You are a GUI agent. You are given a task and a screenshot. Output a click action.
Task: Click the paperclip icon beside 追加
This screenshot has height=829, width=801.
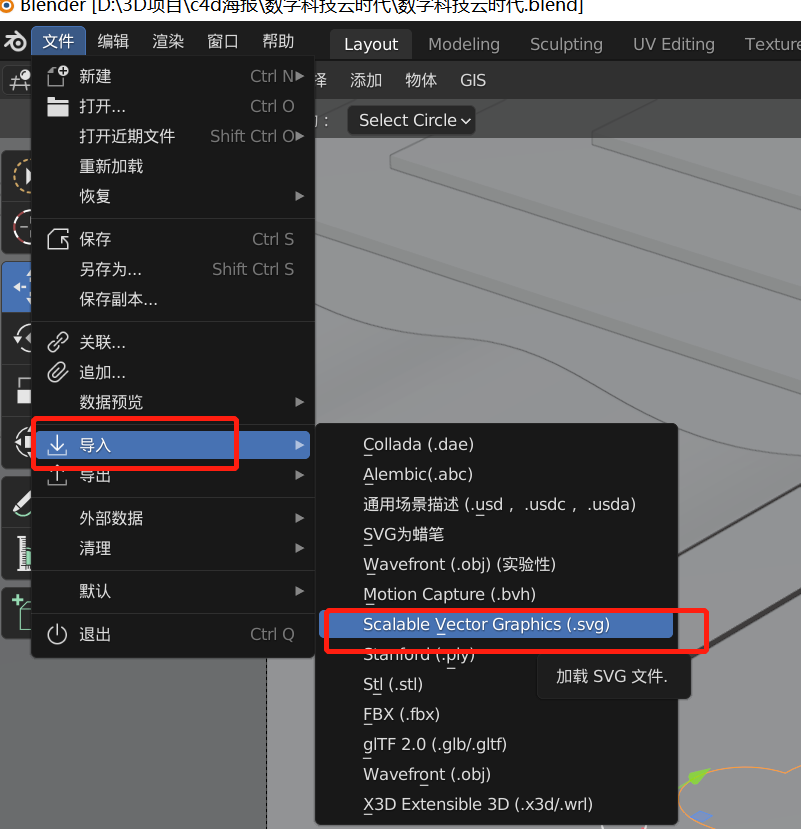tap(57, 372)
